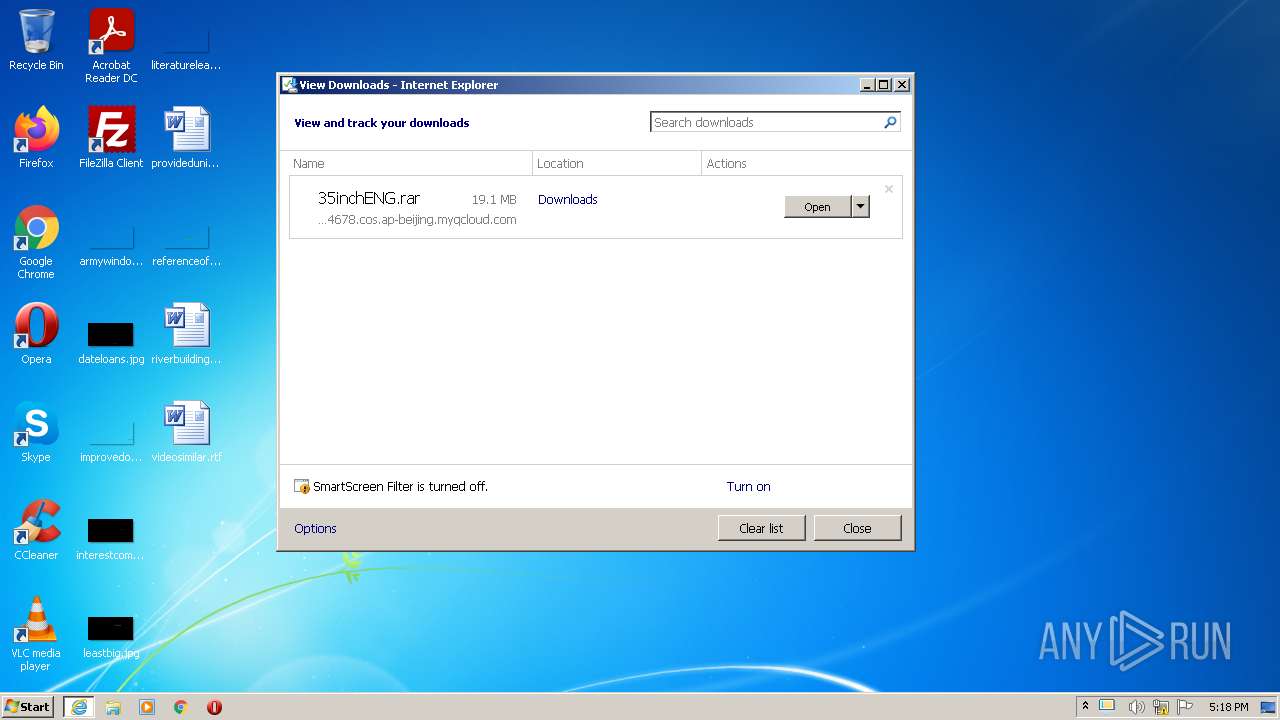Launch Acrobat Reader DC shortcut
The width and height of the screenshot is (1280, 720).
coord(111,46)
